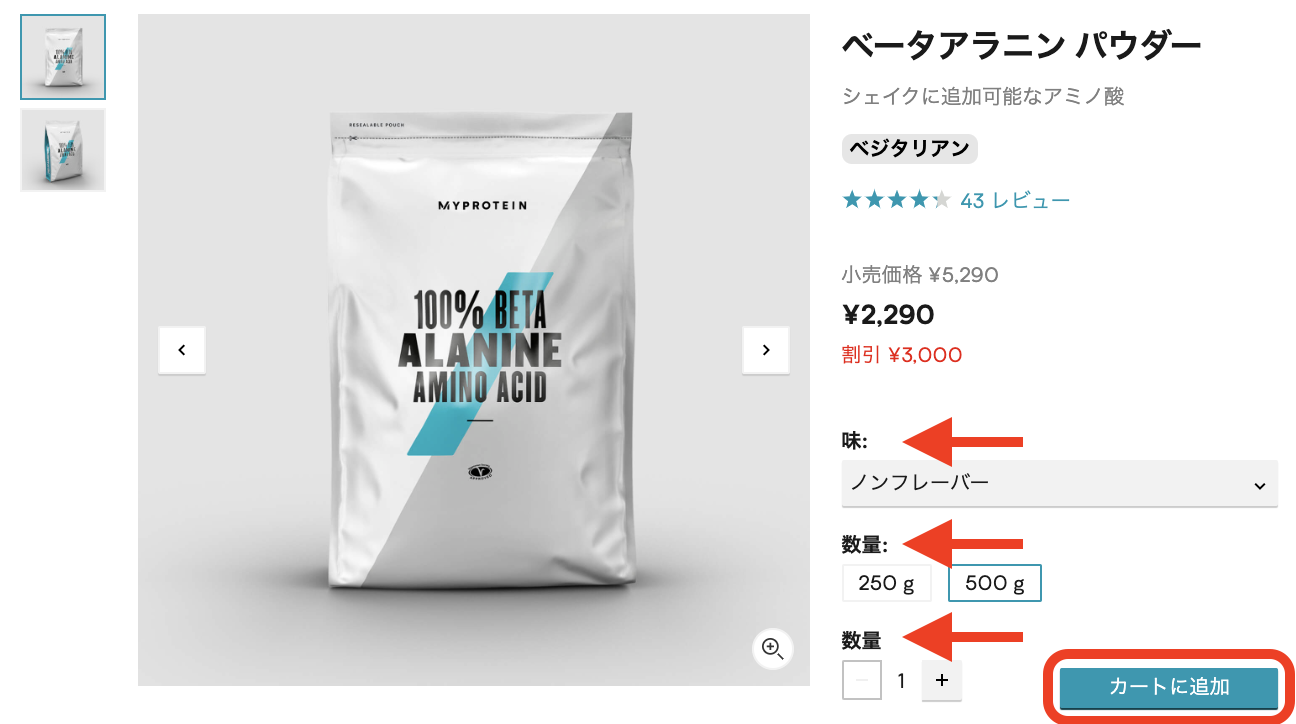Select the second angled pouch thumbnail

click(63, 150)
